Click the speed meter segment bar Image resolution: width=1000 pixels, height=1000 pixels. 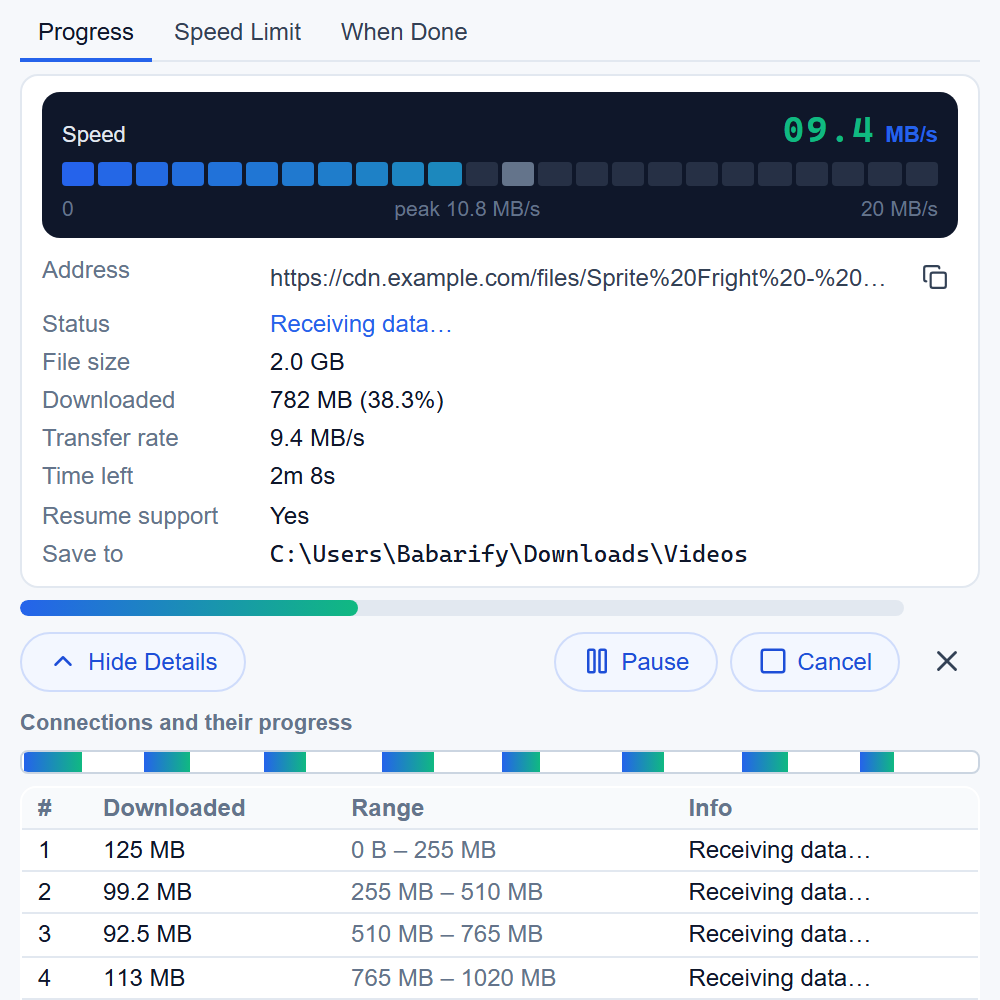coord(499,173)
